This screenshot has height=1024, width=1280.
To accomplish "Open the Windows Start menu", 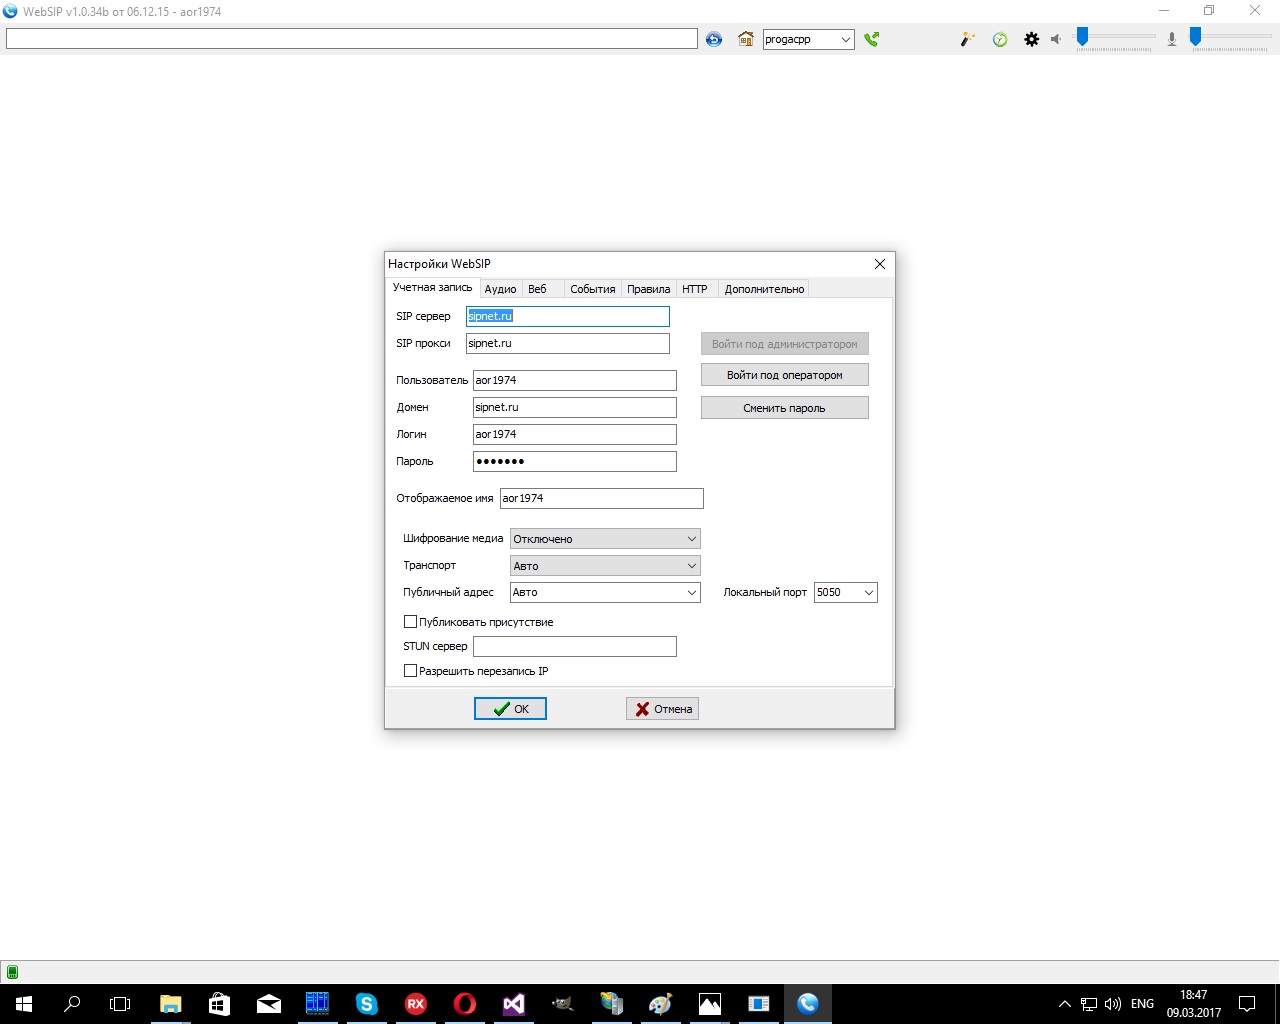I will click(24, 1004).
